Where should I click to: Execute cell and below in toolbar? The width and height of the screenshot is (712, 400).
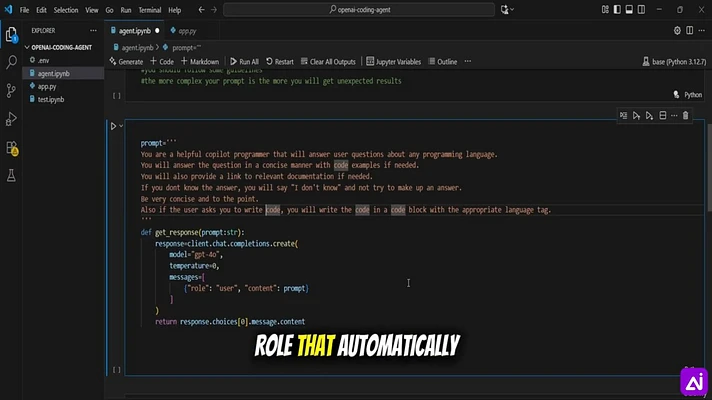(649, 116)
